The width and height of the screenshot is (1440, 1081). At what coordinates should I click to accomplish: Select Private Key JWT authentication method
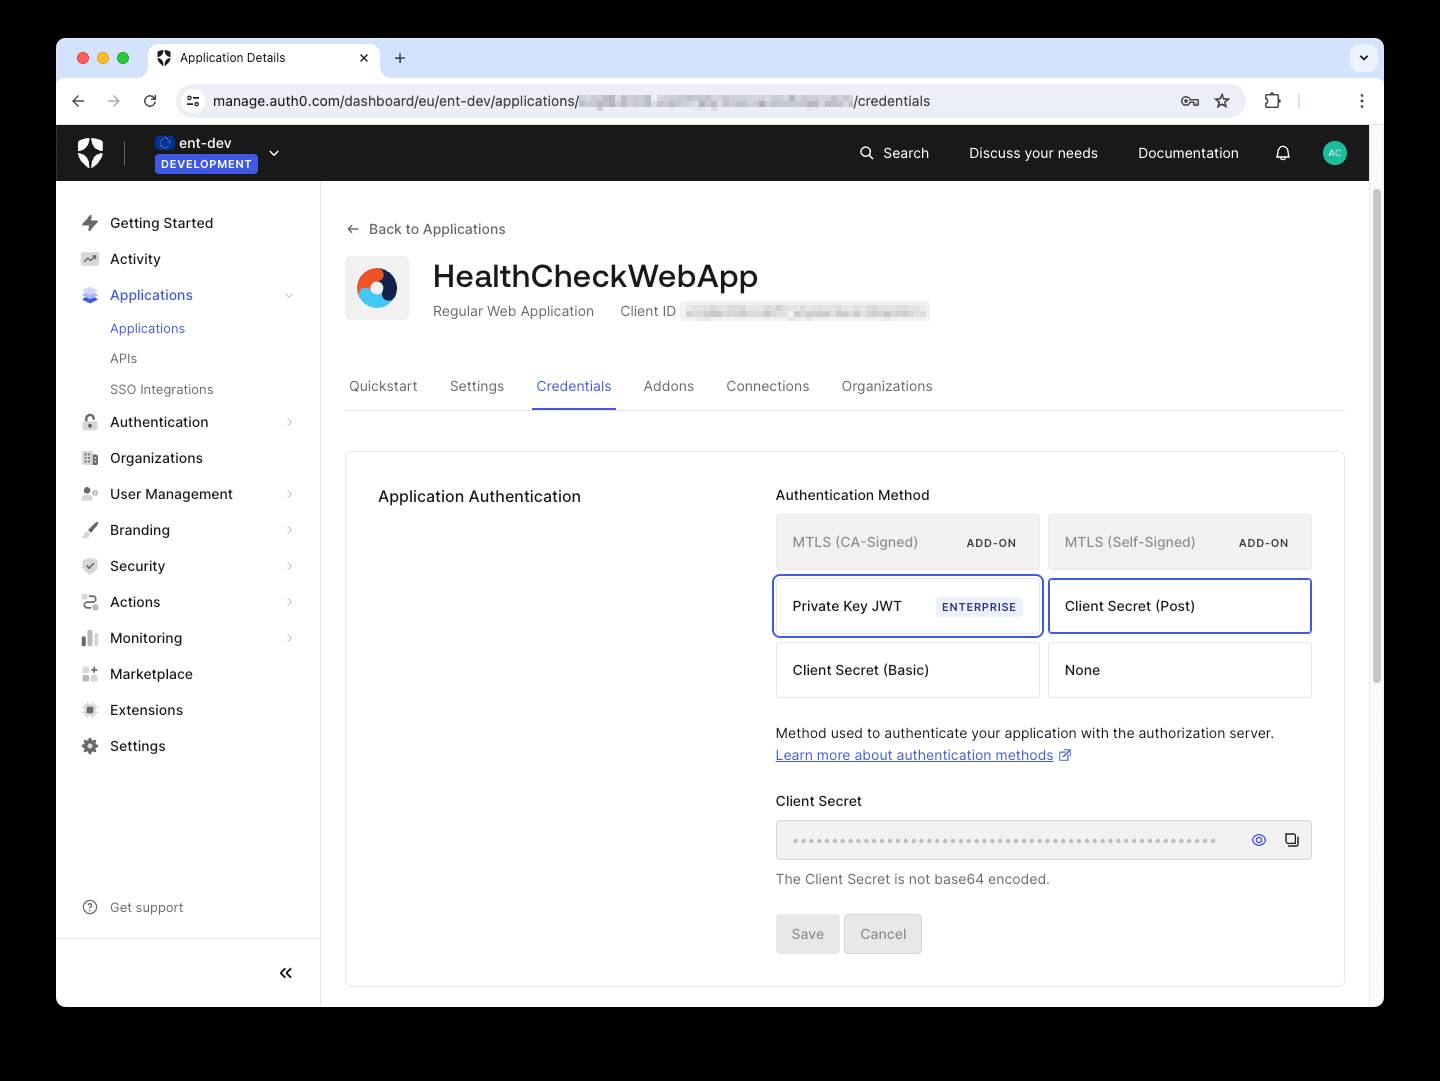point(908,606)
